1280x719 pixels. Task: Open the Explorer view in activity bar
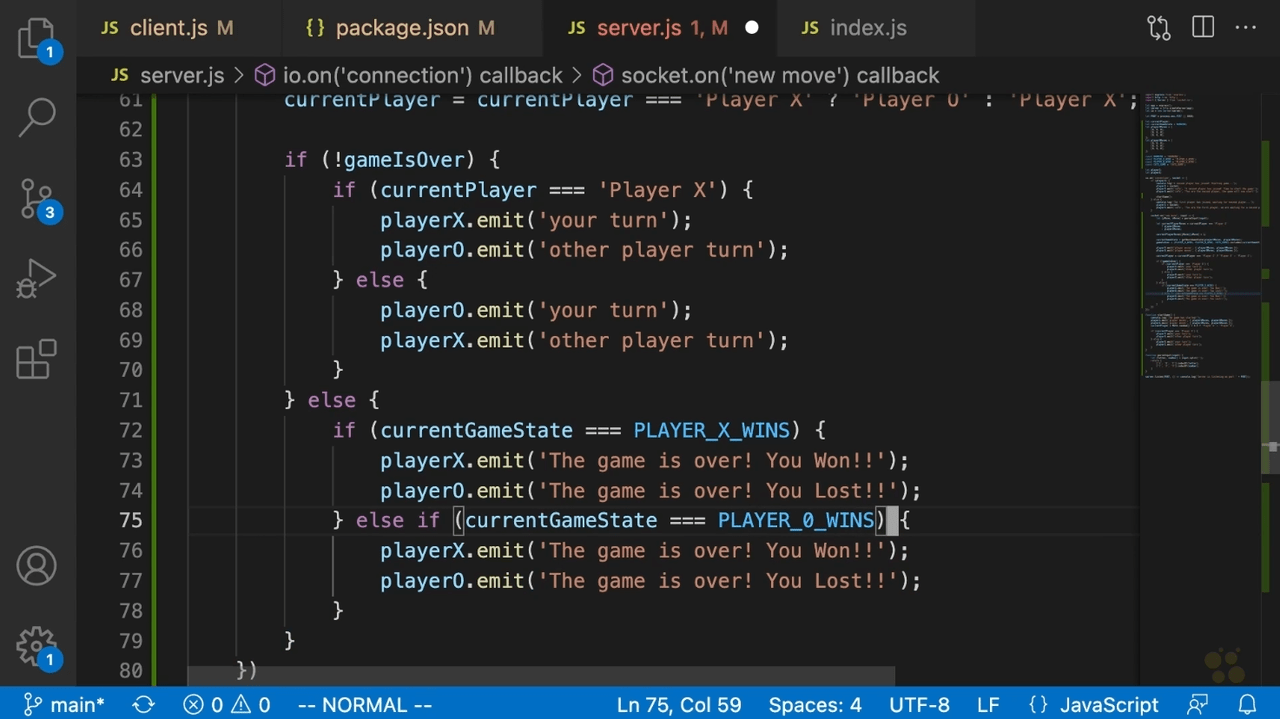tap(37, 37)
